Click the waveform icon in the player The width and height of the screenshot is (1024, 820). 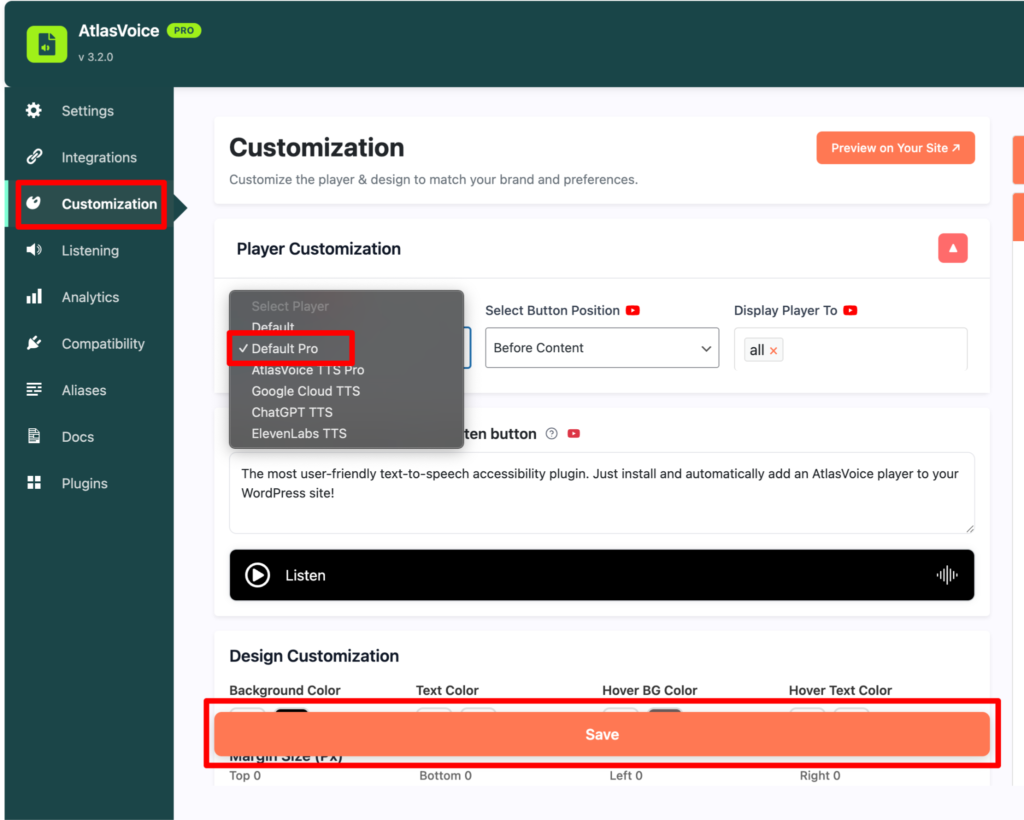(947, 575)
